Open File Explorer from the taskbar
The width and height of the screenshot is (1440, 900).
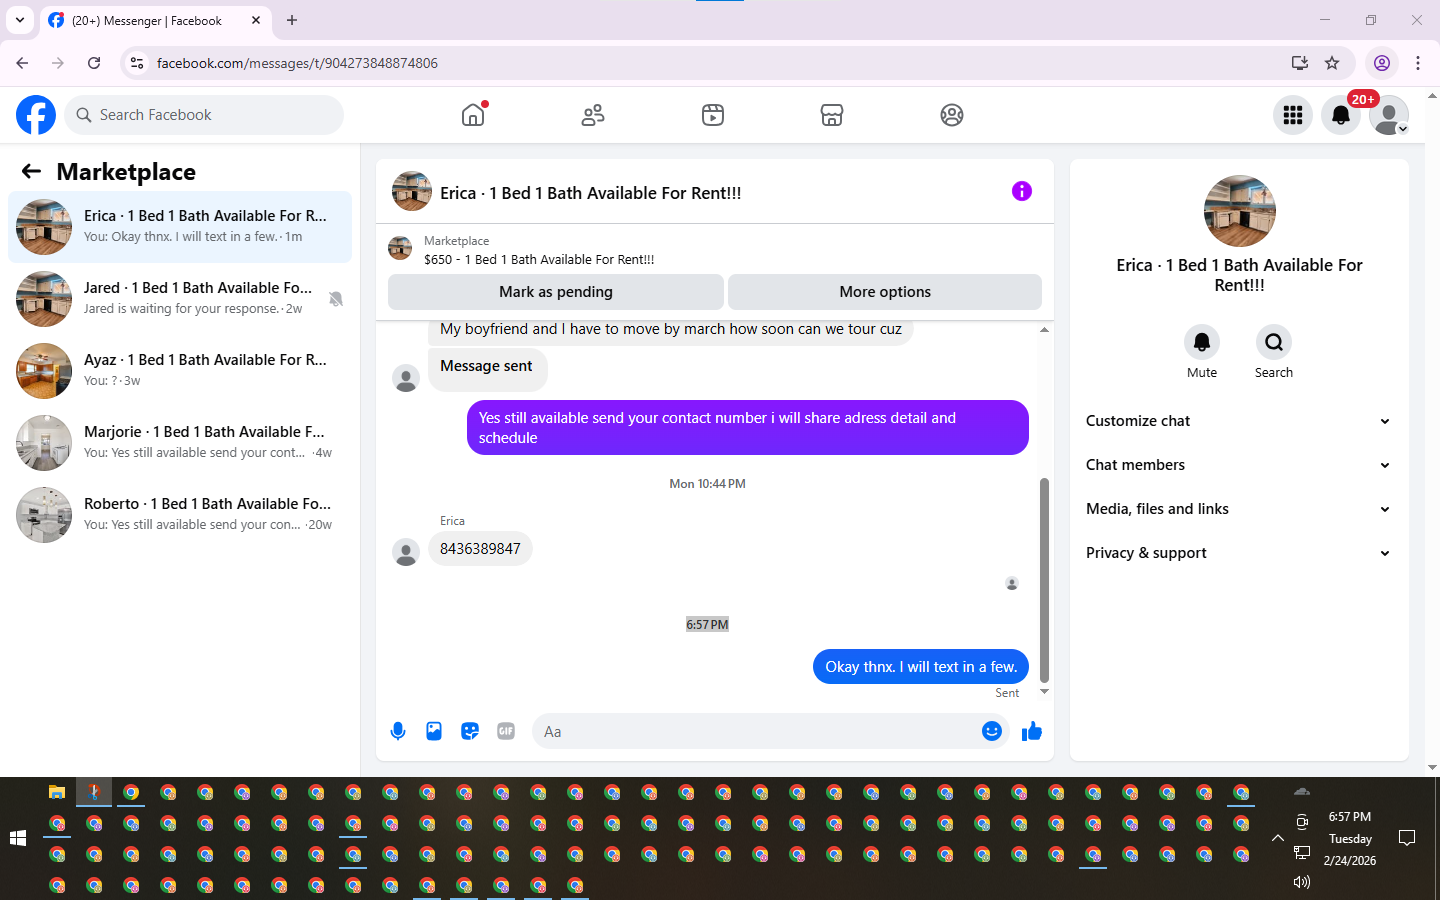(57, 792)
